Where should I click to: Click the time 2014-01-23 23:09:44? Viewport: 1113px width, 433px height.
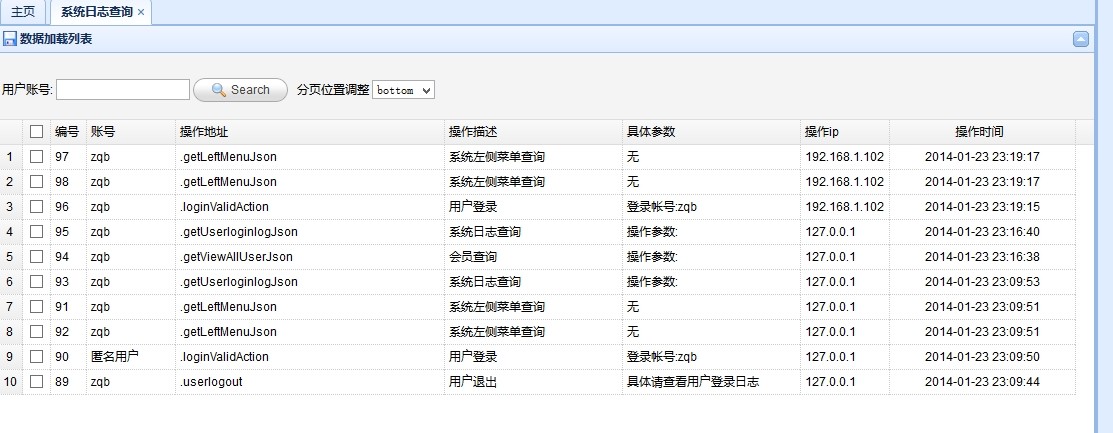(982, 381)
